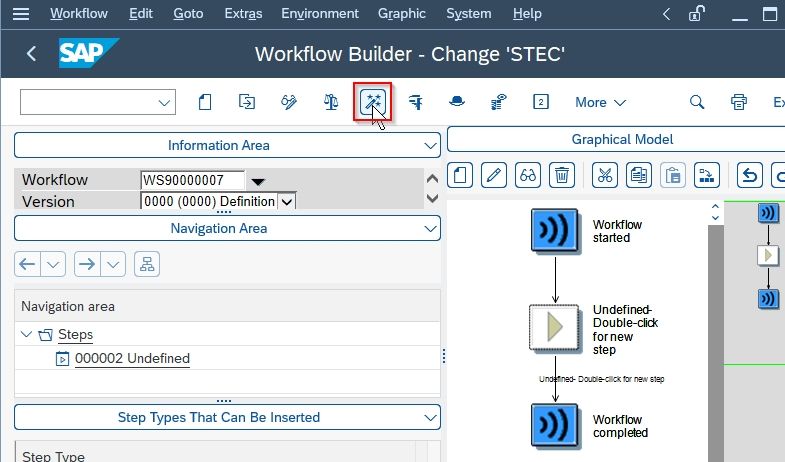Click the Test workflow icon
This screenshot has height=462, width=785.
(x=416, y=102)
